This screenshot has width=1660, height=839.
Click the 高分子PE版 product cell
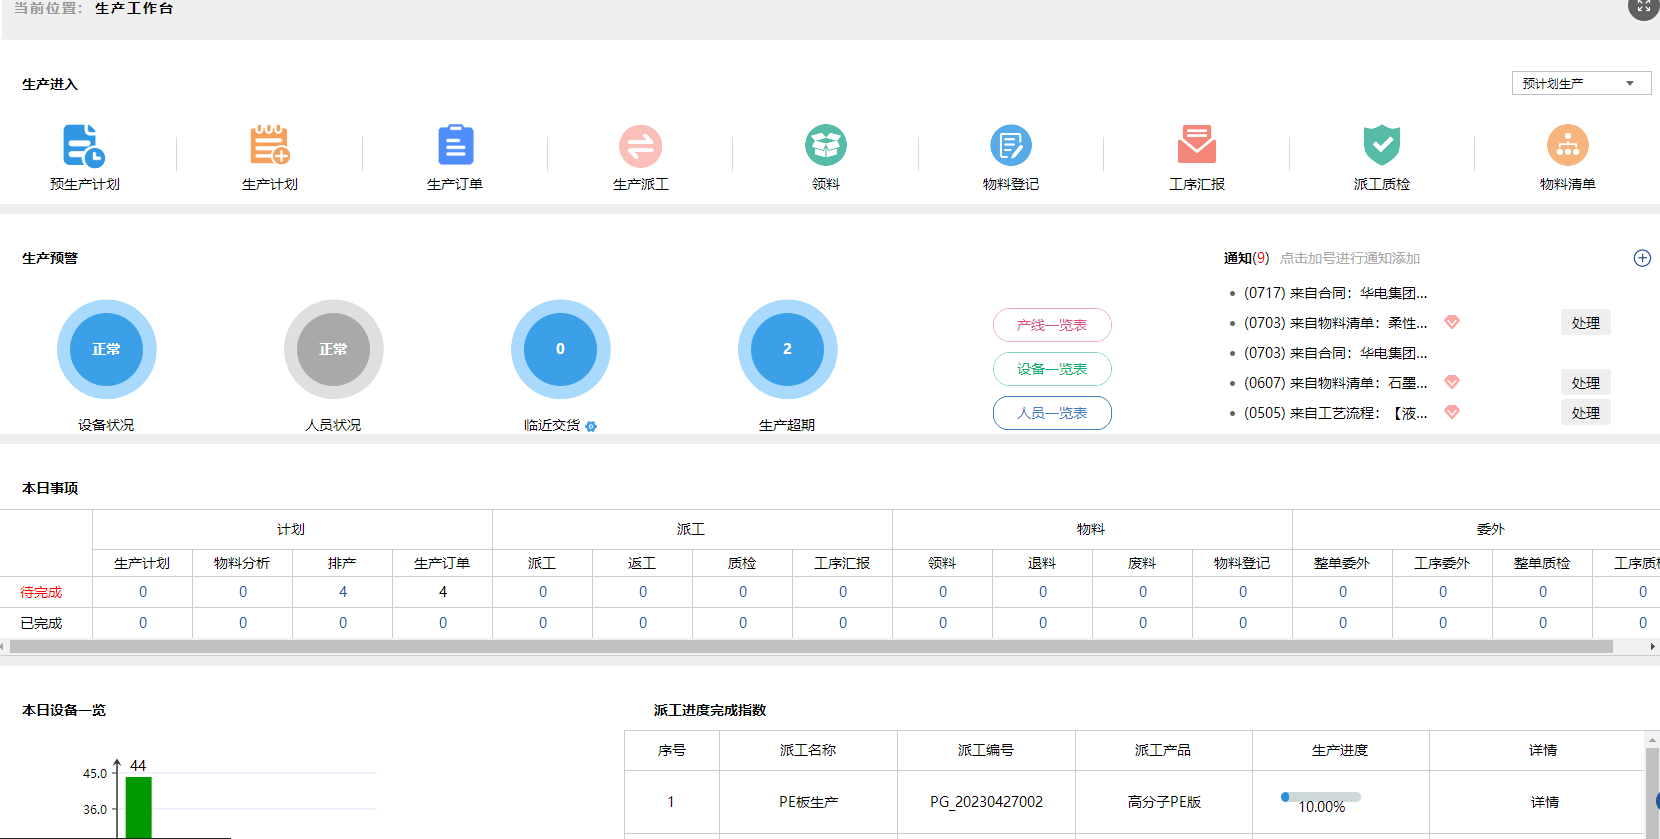[x=1164, y=802]
